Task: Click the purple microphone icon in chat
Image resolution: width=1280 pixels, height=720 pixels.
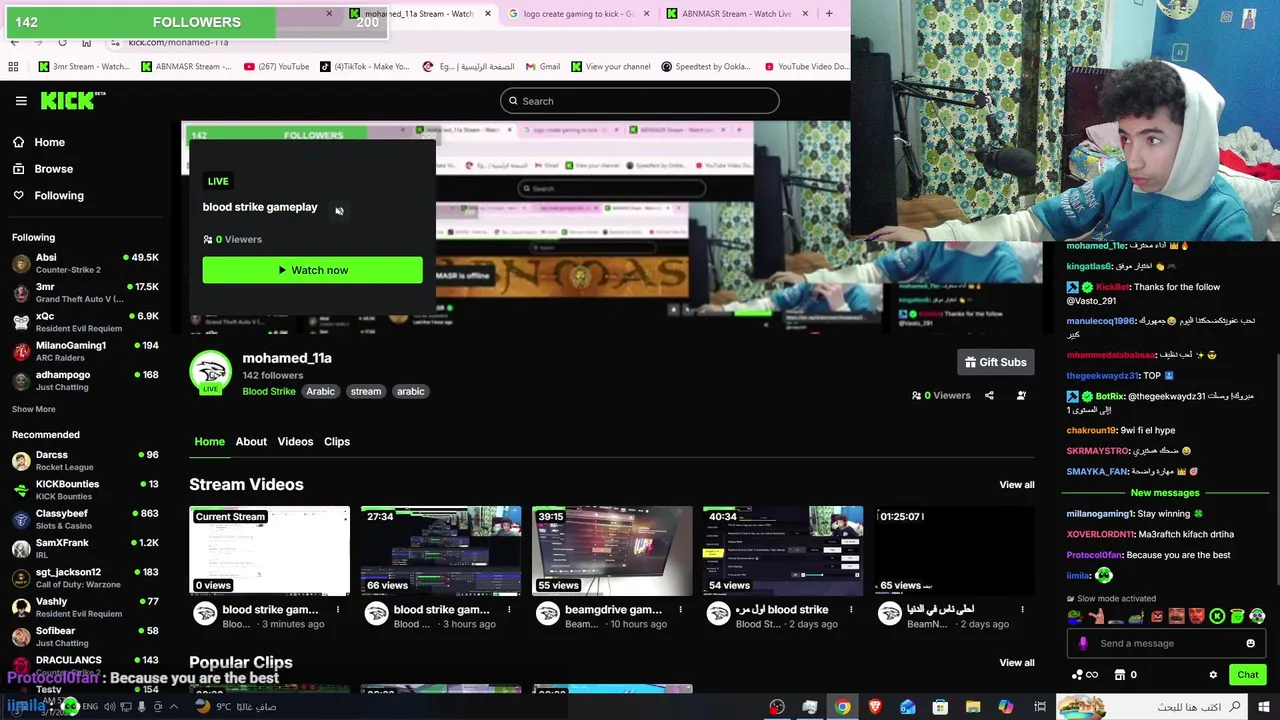Action: click(1083, 644)
